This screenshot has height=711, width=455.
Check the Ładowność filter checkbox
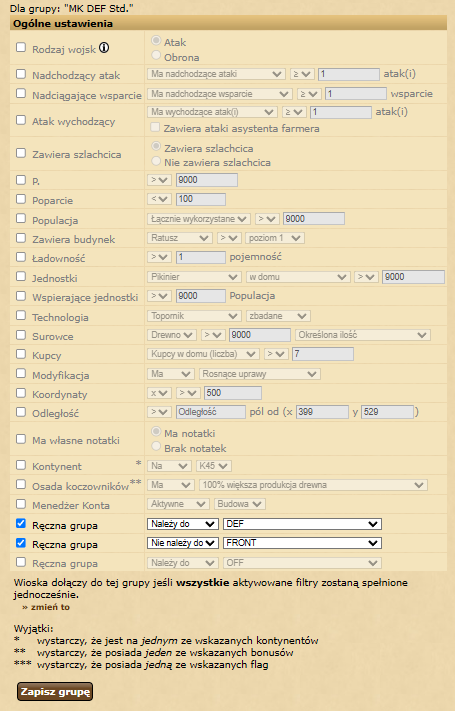(x=21, y=257)
